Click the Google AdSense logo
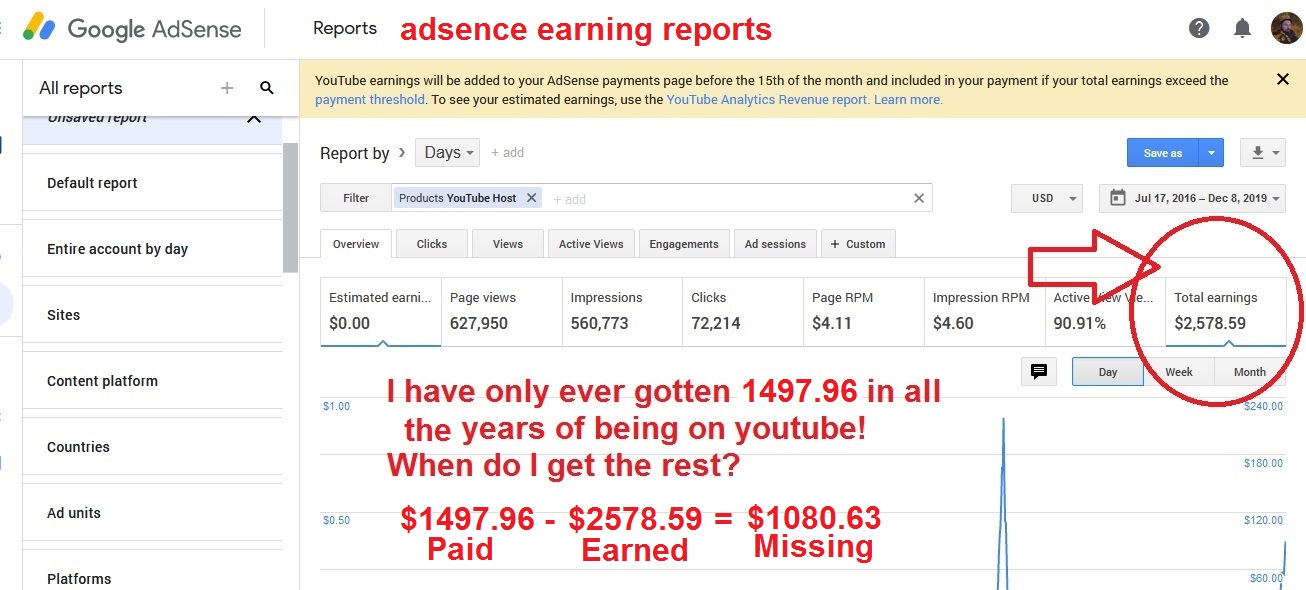The image size is (1306, 590). [x=132, y=28]
